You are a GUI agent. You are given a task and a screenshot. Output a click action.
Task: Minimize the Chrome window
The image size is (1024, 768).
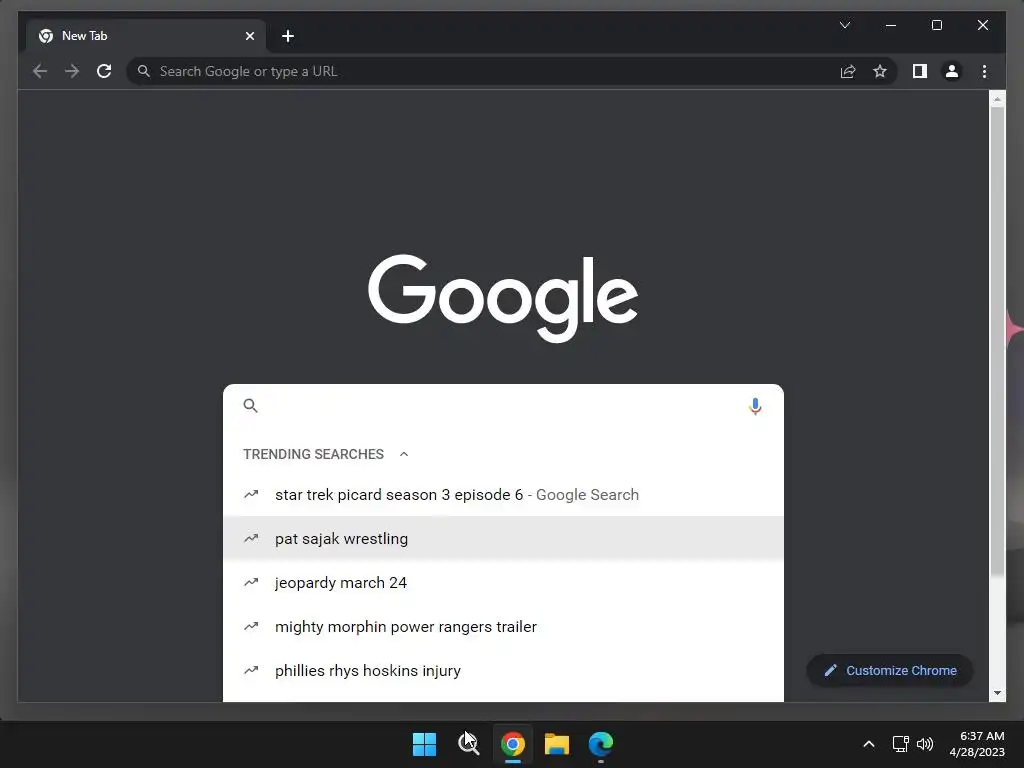click(891, 25)
